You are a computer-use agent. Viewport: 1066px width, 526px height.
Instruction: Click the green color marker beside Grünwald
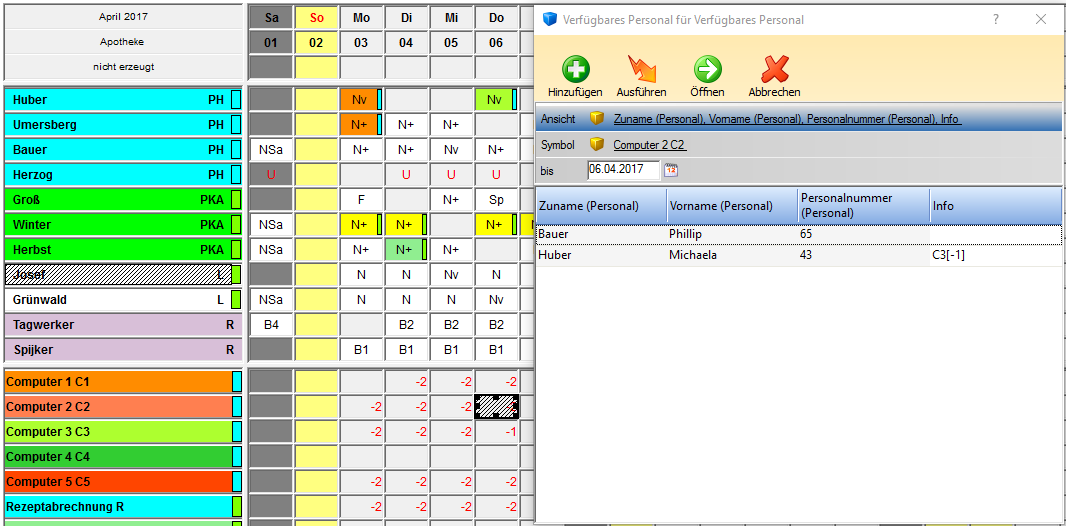pyautogui.click(x=236, y=300)
